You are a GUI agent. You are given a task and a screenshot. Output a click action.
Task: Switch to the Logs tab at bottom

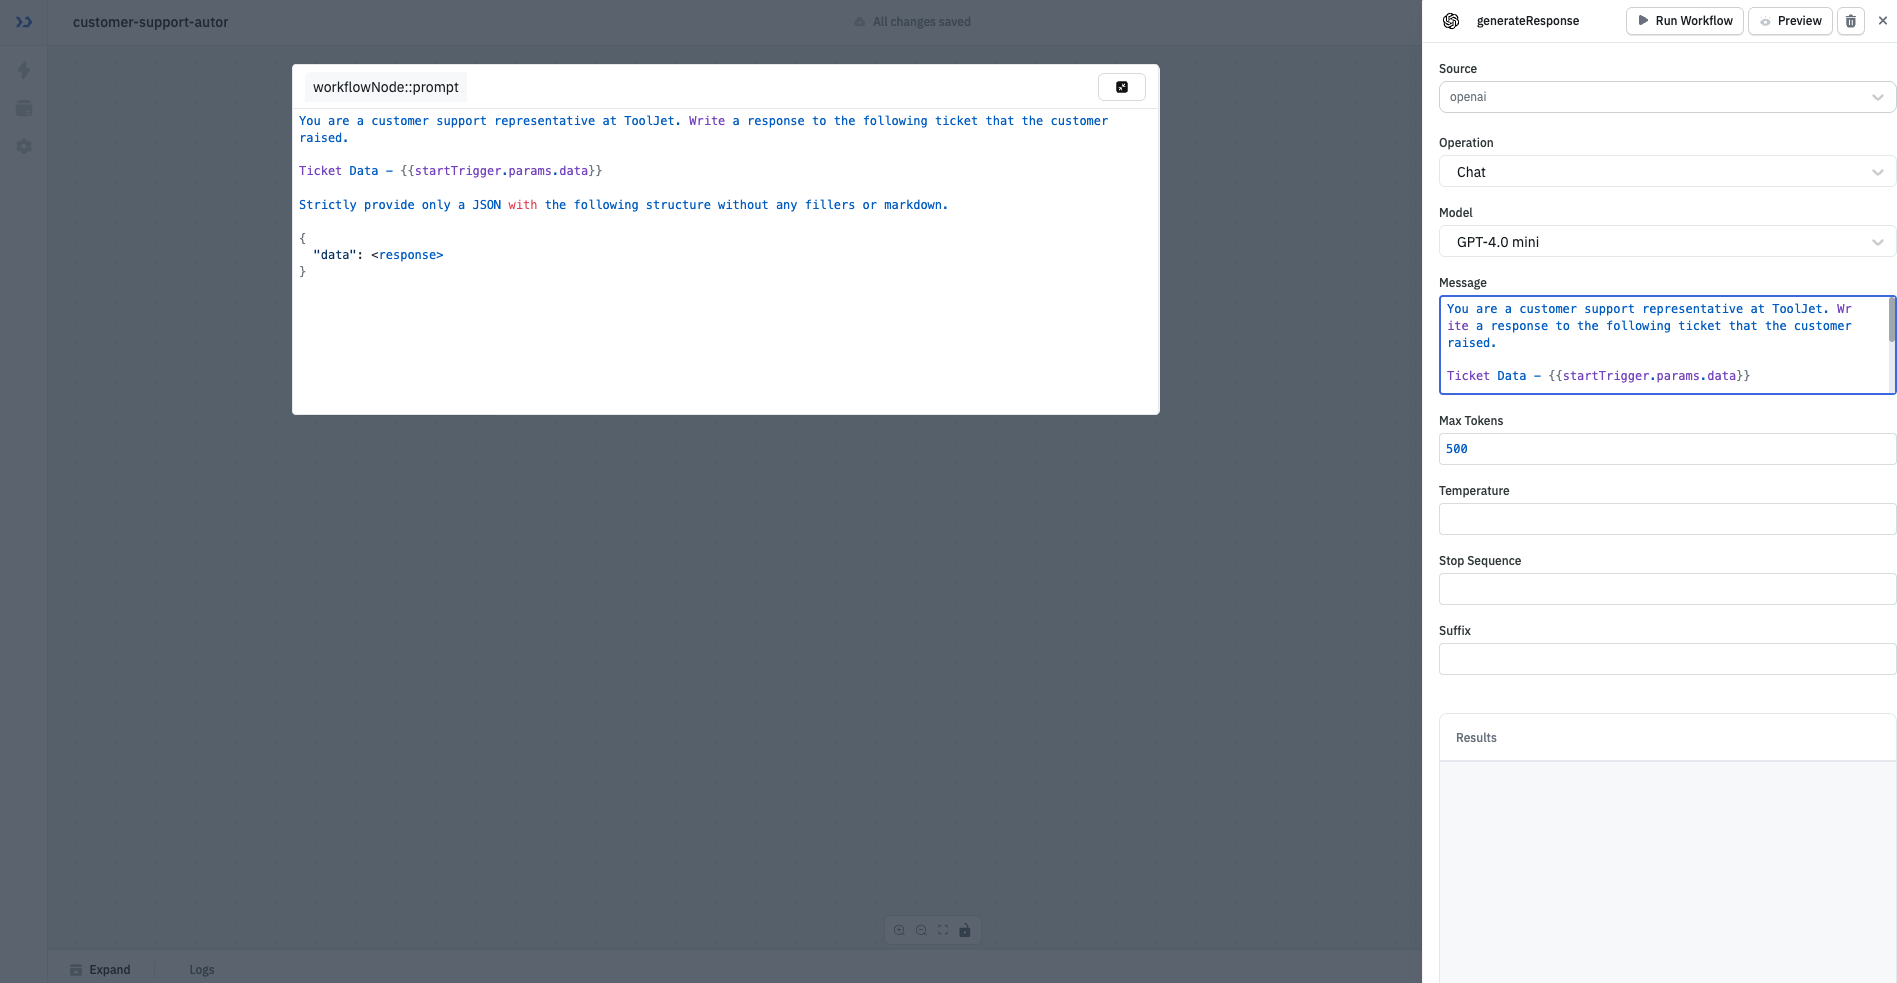[201, 969]
